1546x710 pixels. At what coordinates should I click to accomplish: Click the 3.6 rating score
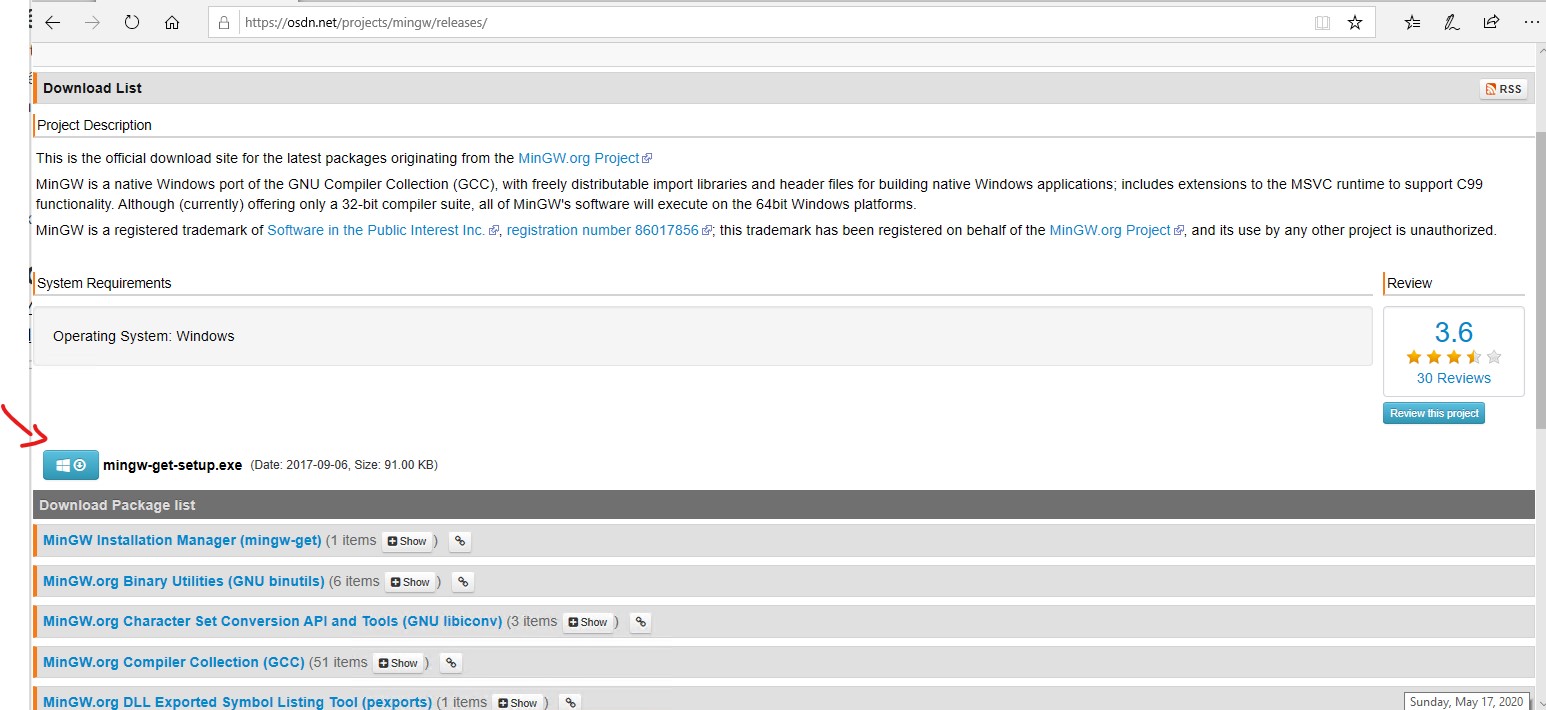point(1453,332)
